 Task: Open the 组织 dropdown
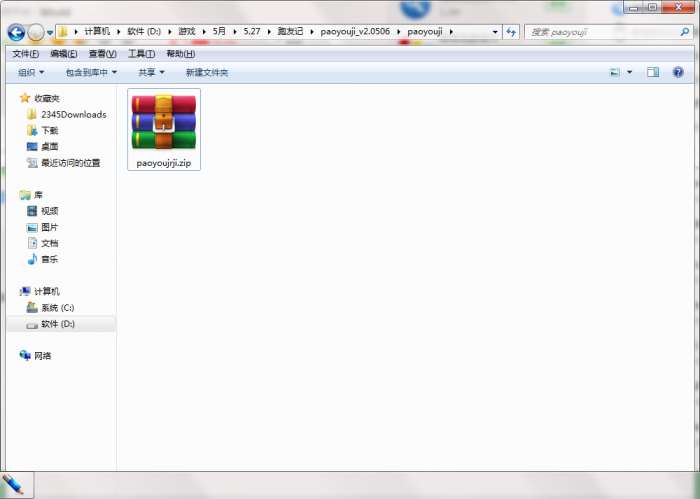point(31,72)
